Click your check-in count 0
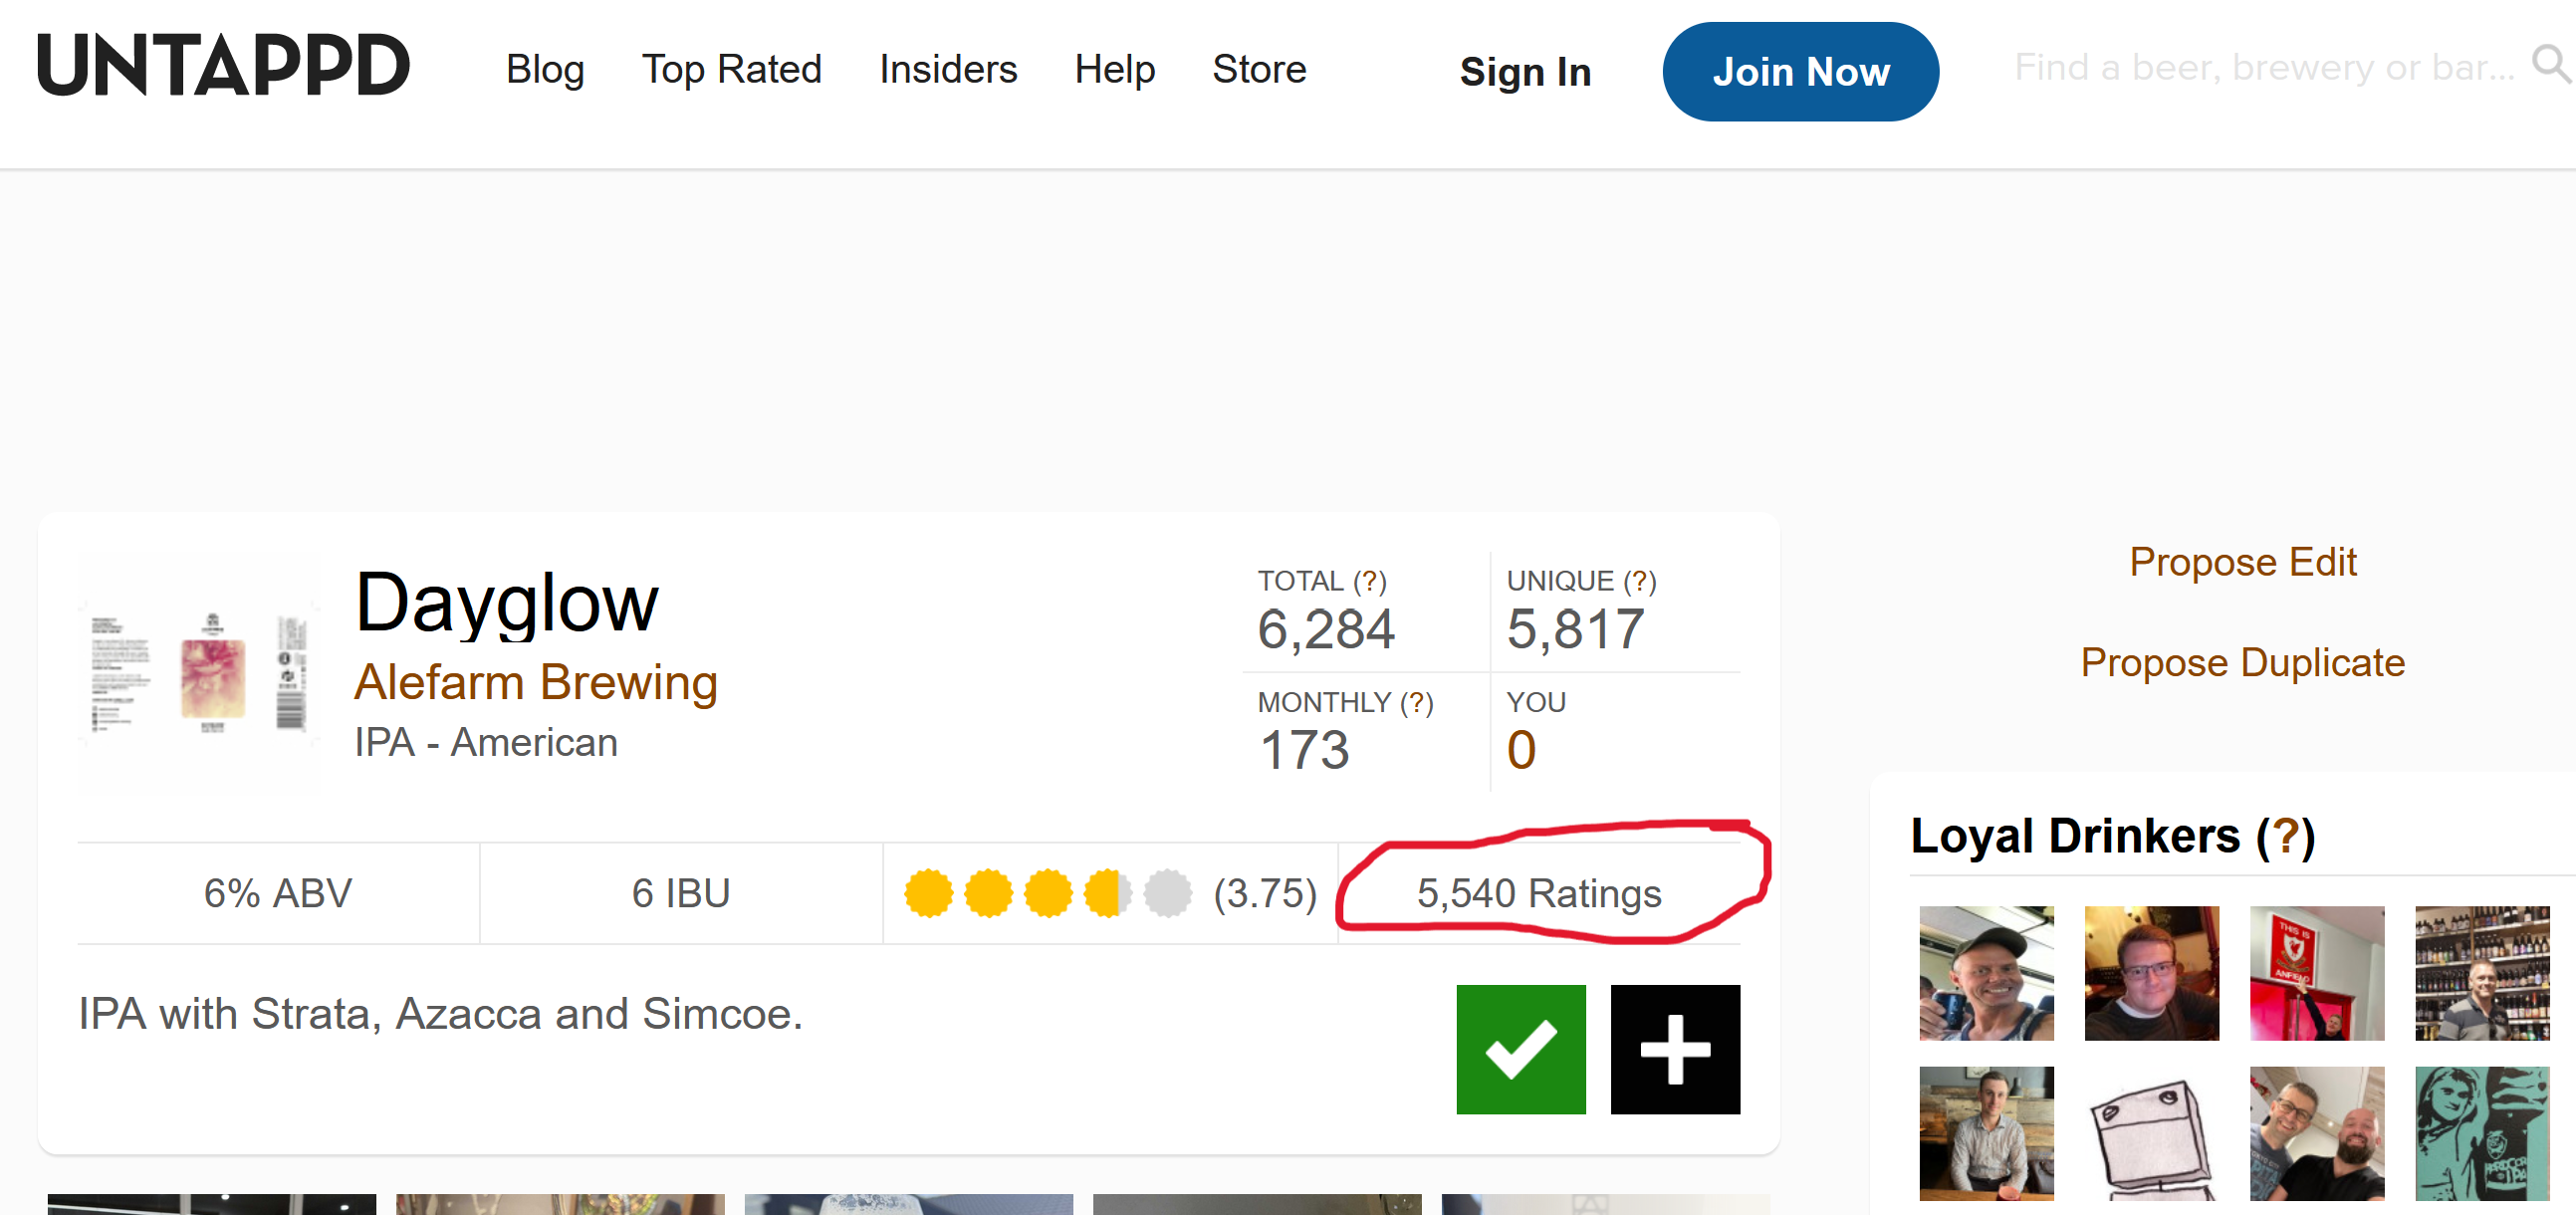The height and width of the screenshot is (1215, 2576). tap(1521, 750)
